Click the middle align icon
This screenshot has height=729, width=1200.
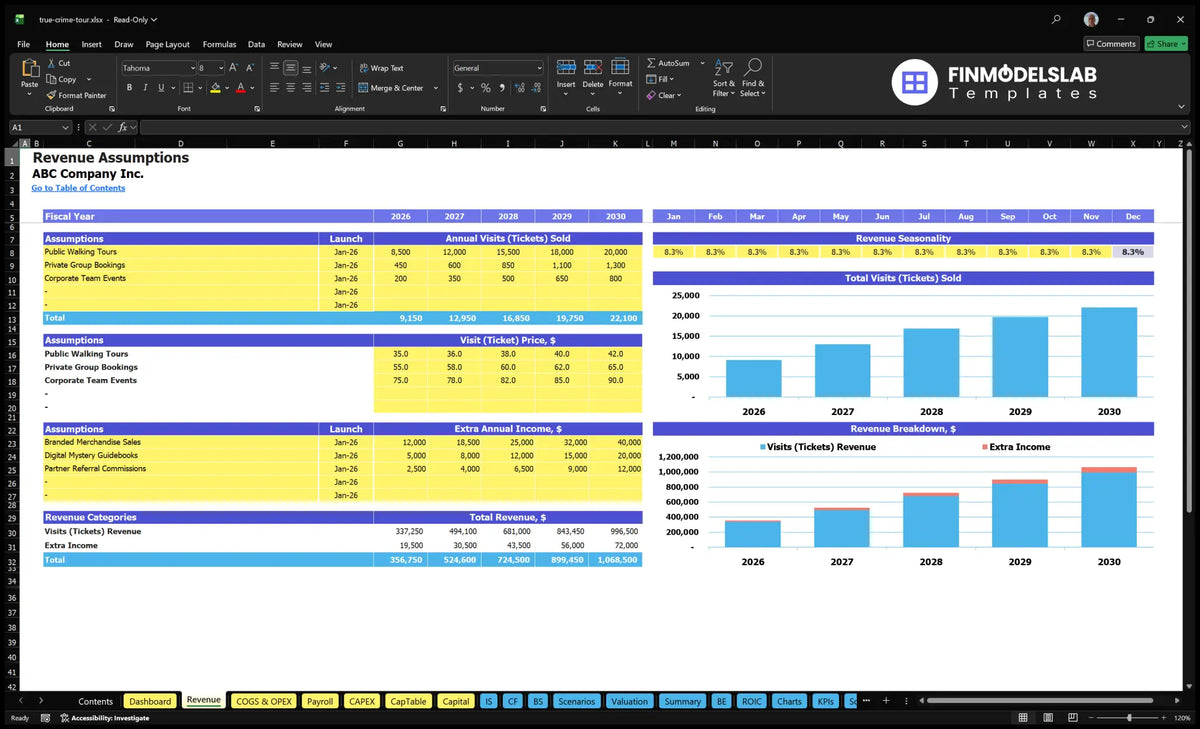click(290, 68)
